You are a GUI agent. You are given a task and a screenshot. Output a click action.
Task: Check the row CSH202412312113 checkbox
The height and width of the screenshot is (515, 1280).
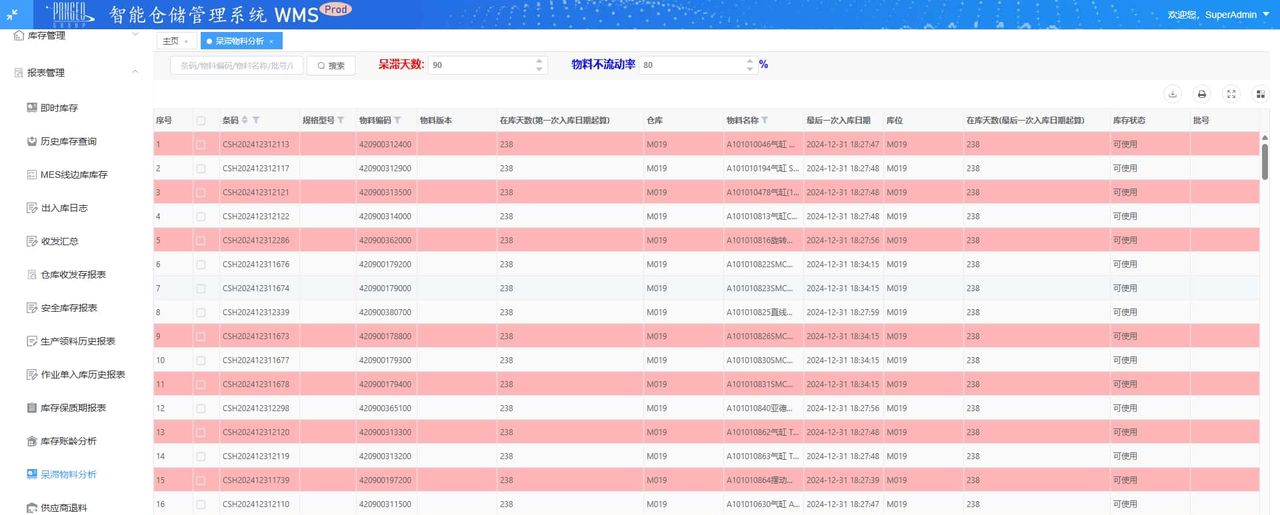201,144
